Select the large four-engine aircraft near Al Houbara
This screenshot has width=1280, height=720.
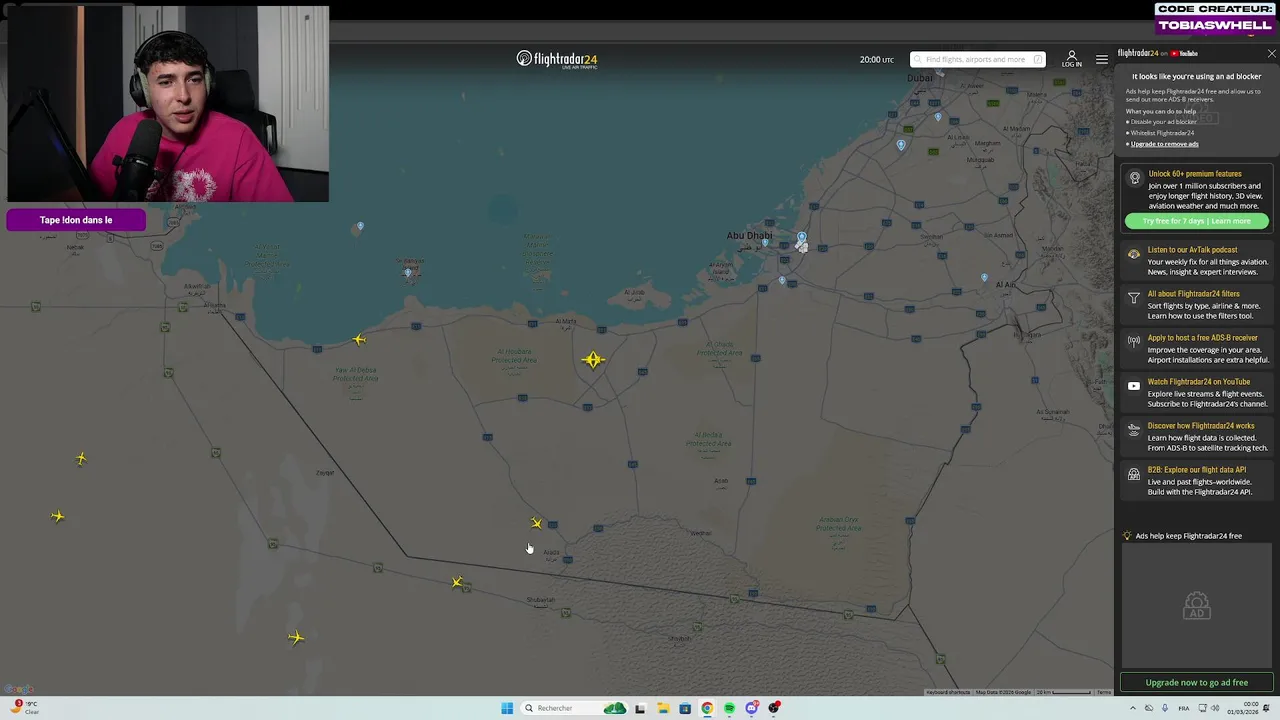pos(593,359)
